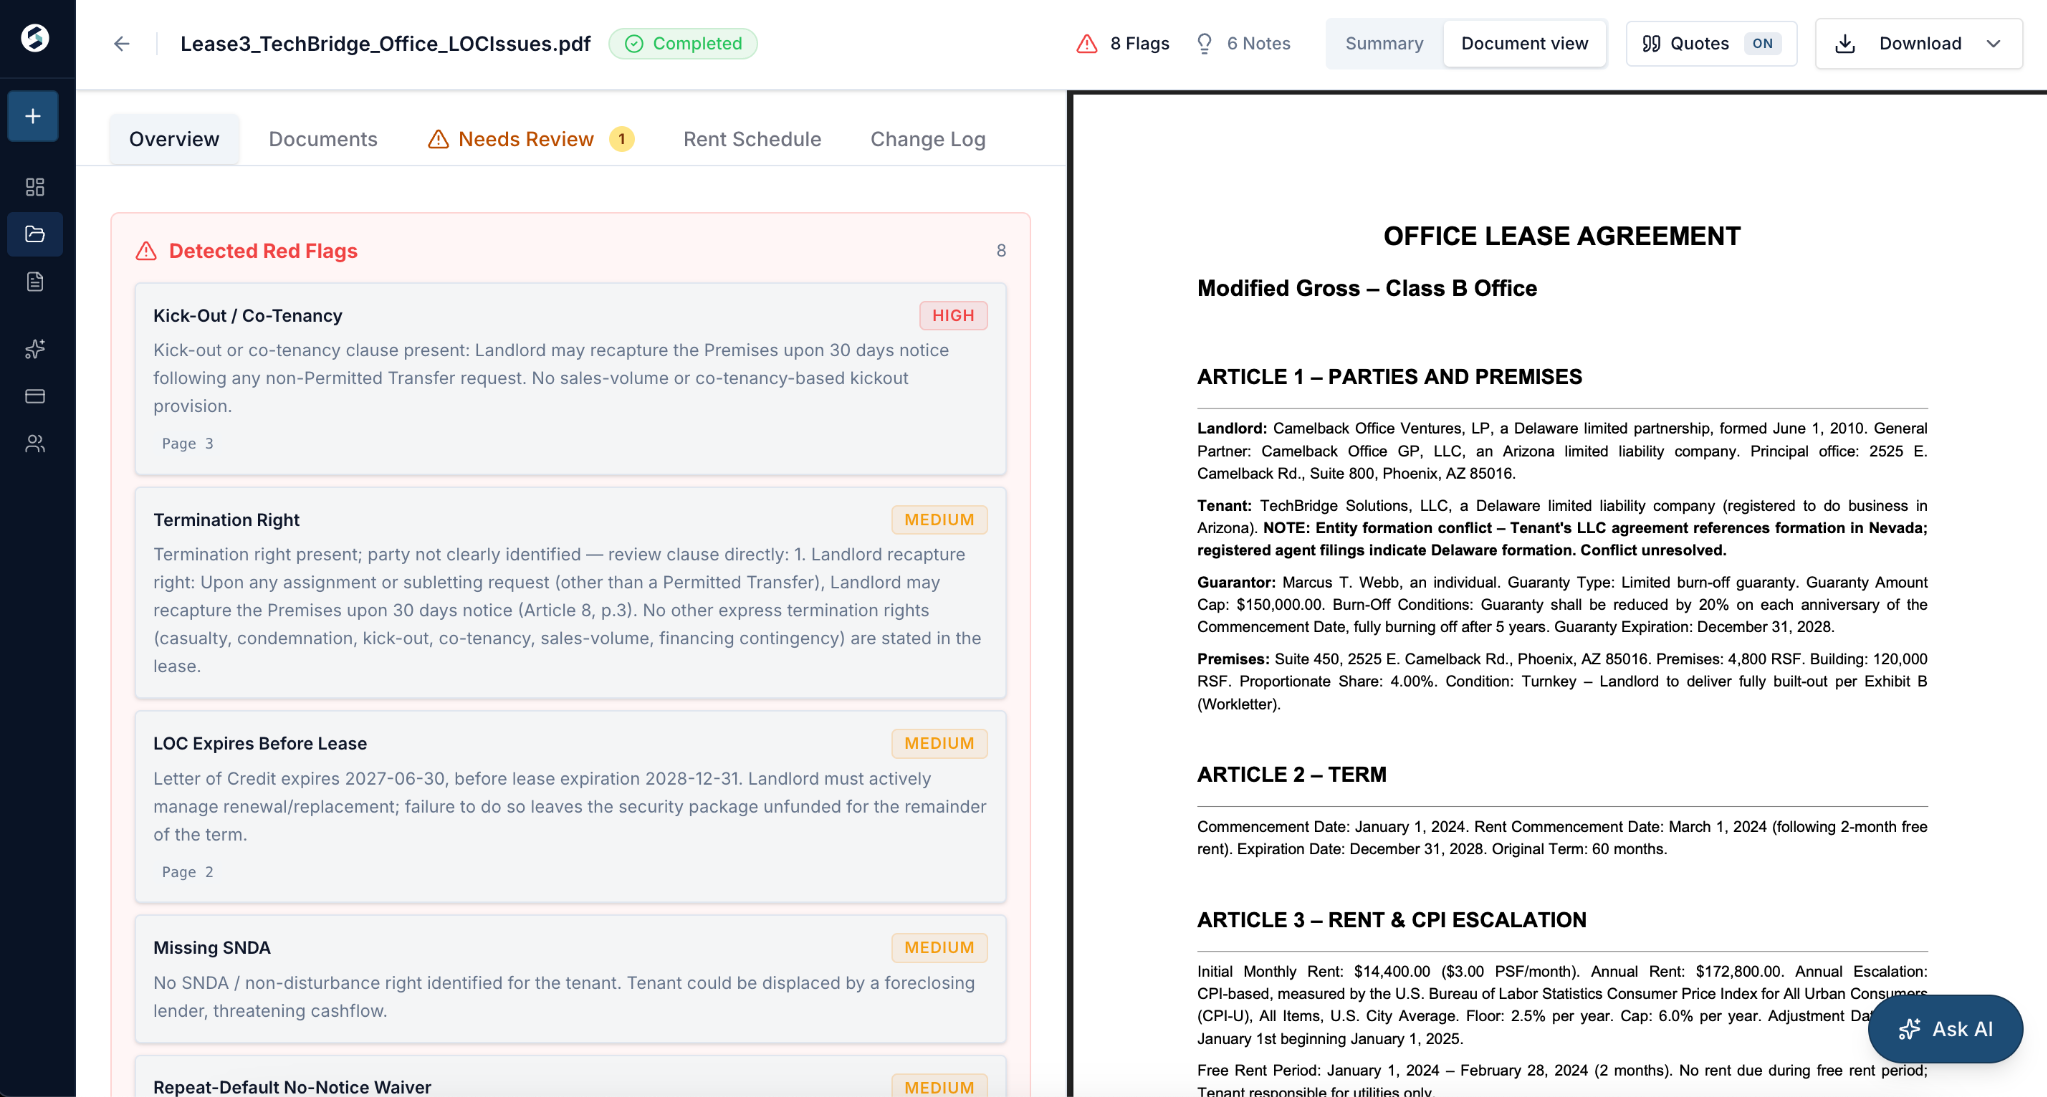This screenshot has width=2047, height=1097.
Task: Click the app logo at top left
Action: tap(35, 38)
